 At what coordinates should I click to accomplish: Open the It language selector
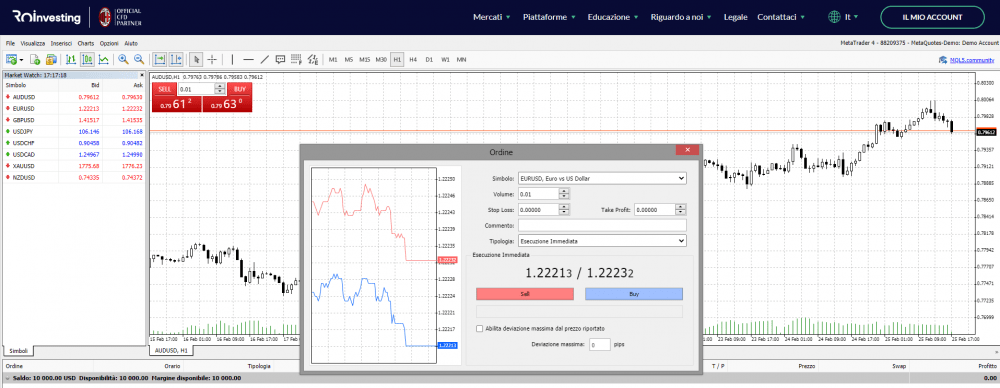843,17
